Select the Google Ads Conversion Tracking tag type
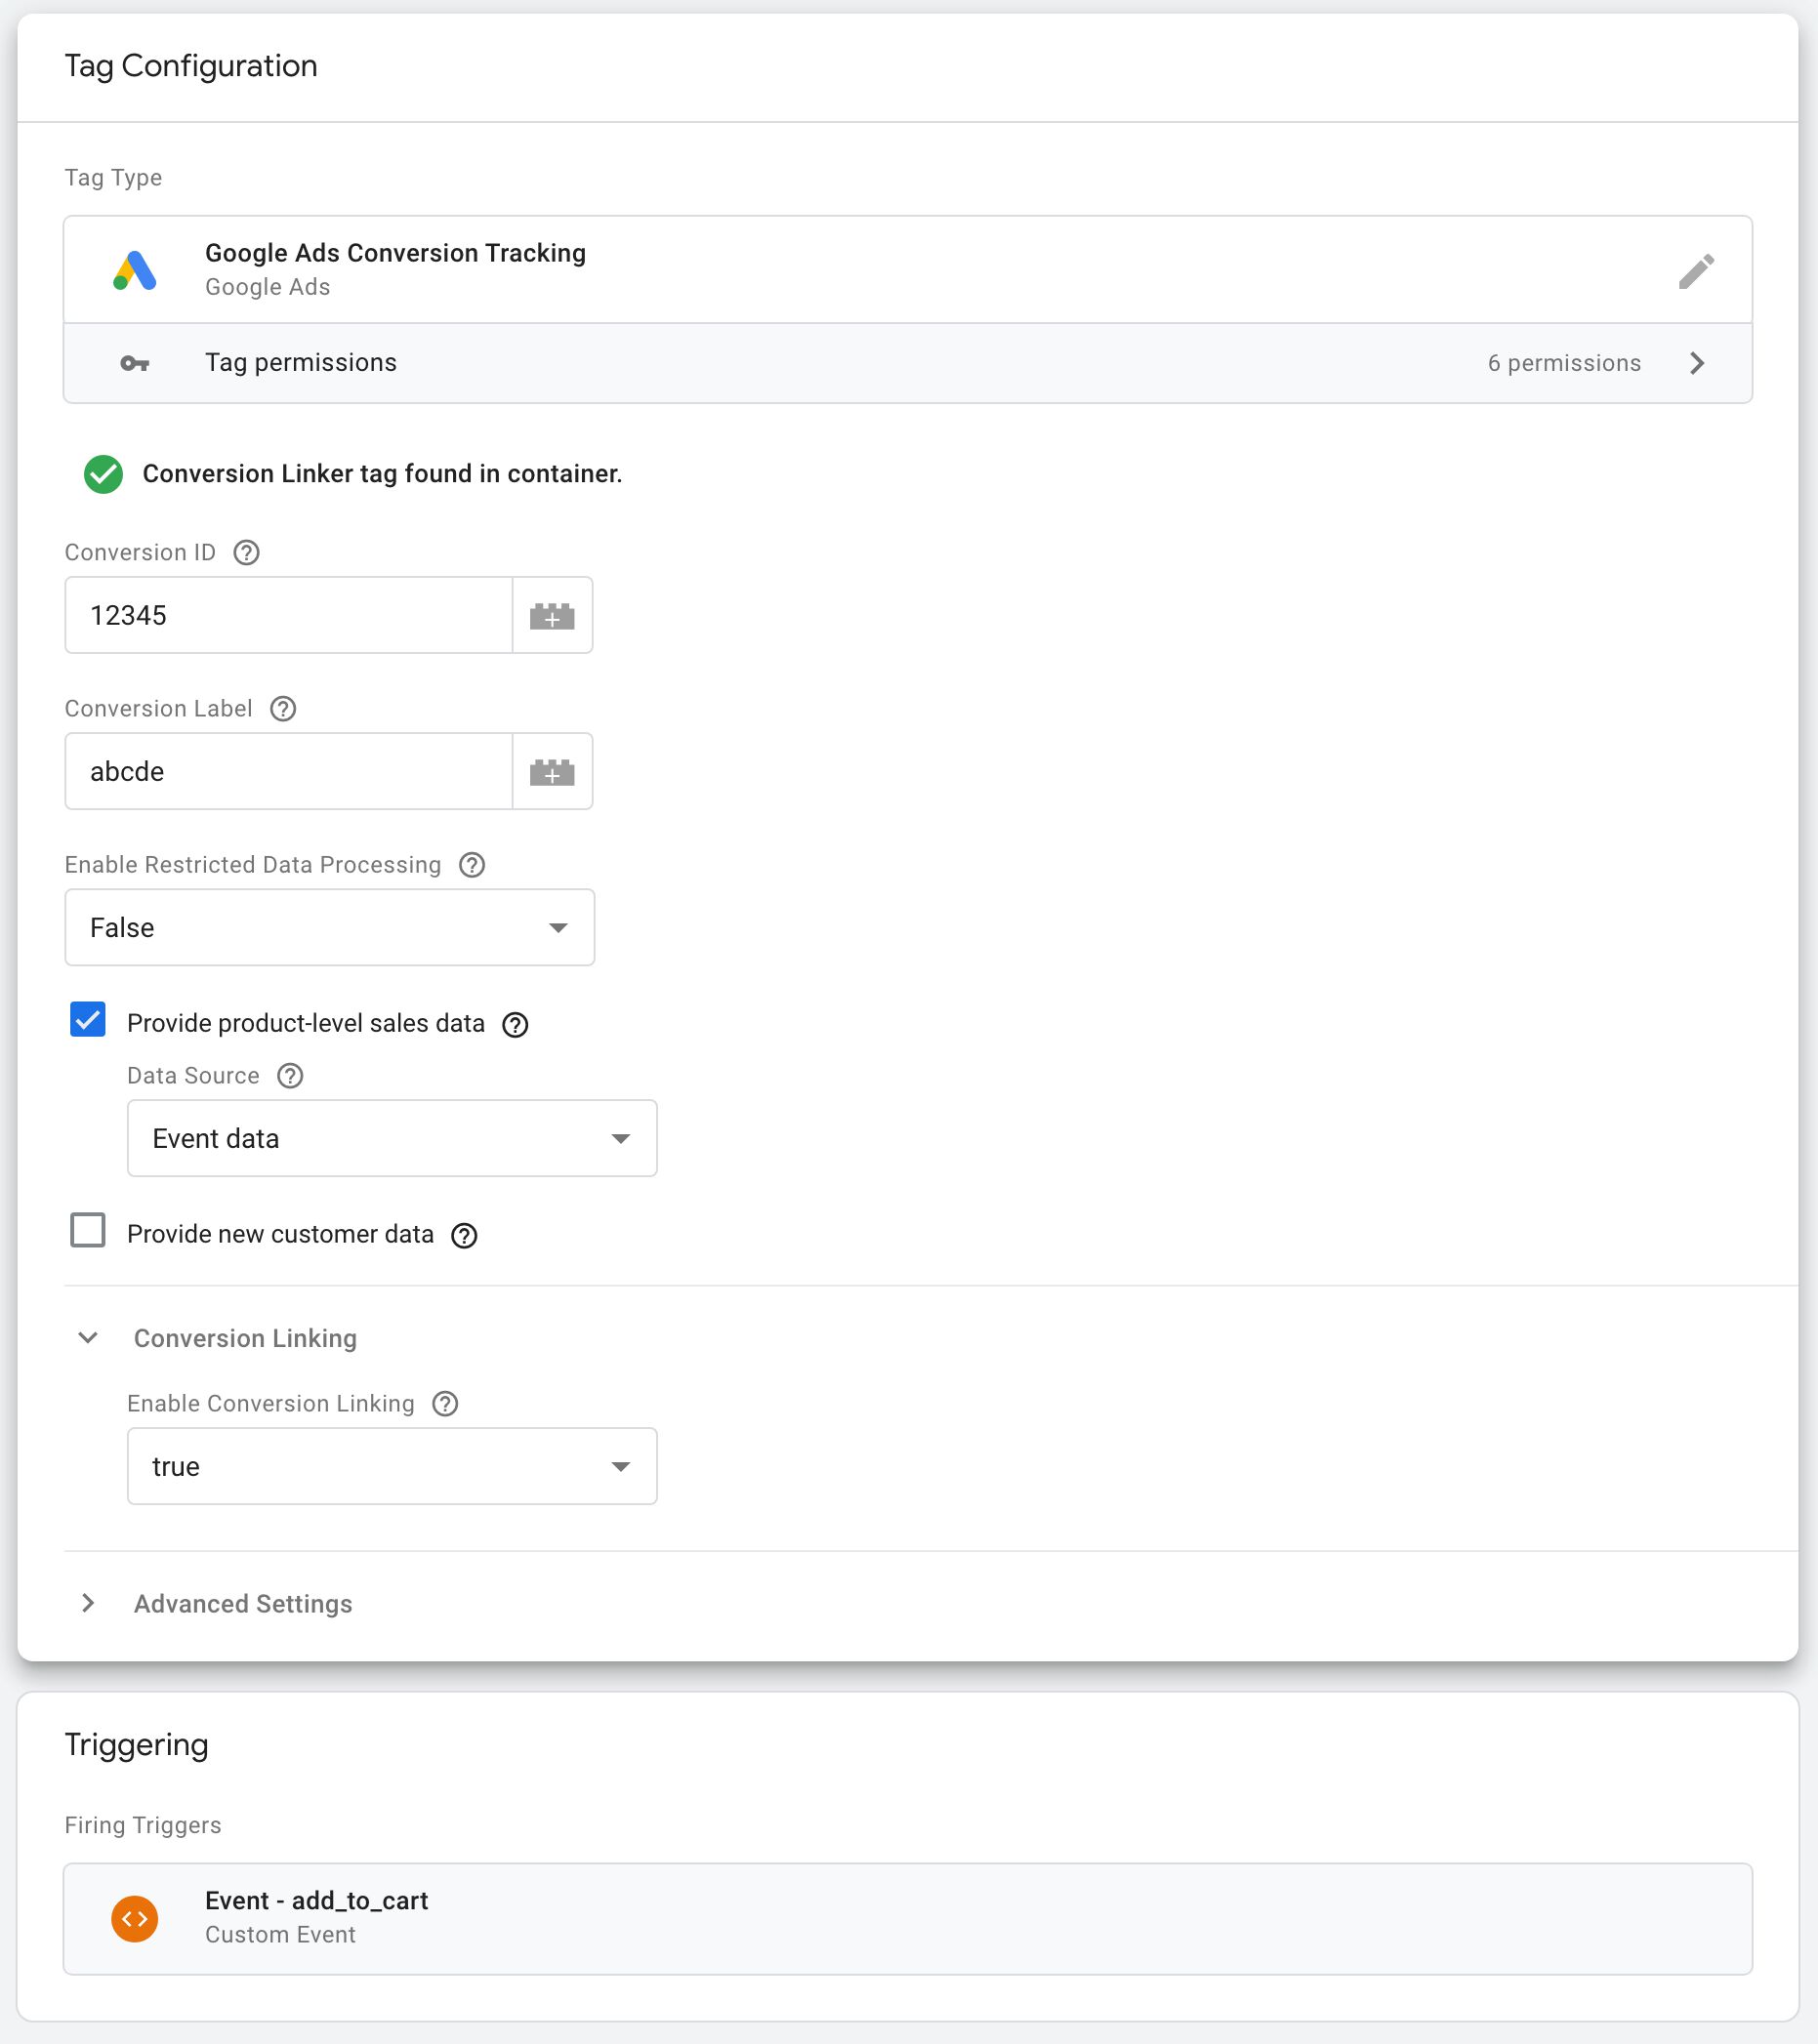This screenshot has height=2044, width=1818. [908, 270]
